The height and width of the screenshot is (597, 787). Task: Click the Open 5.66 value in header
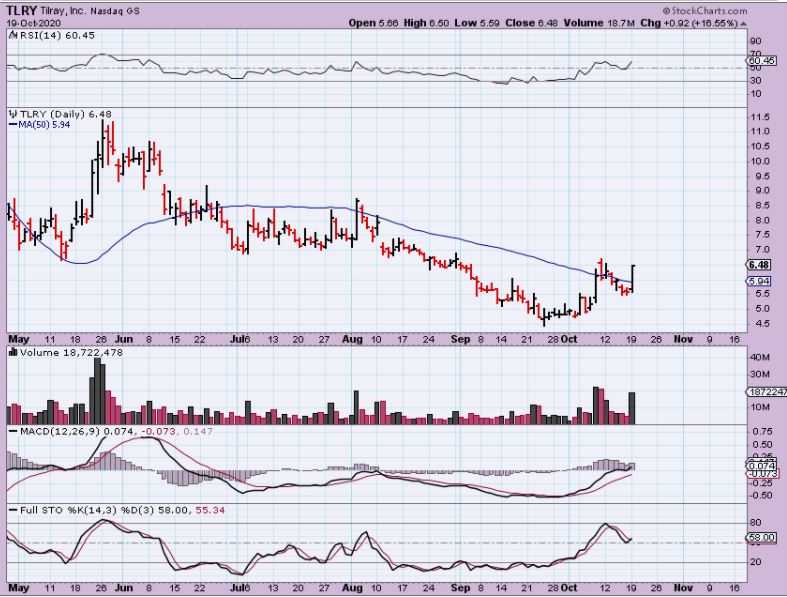pyautogui.click(x=374, y=23)
